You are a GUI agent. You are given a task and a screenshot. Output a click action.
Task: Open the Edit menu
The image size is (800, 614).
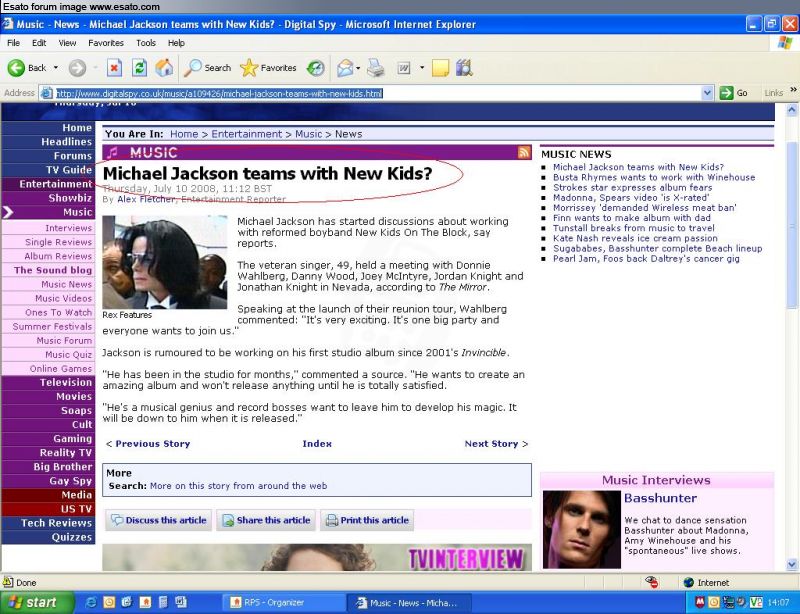pyautogui.click(x=39, y=43)
